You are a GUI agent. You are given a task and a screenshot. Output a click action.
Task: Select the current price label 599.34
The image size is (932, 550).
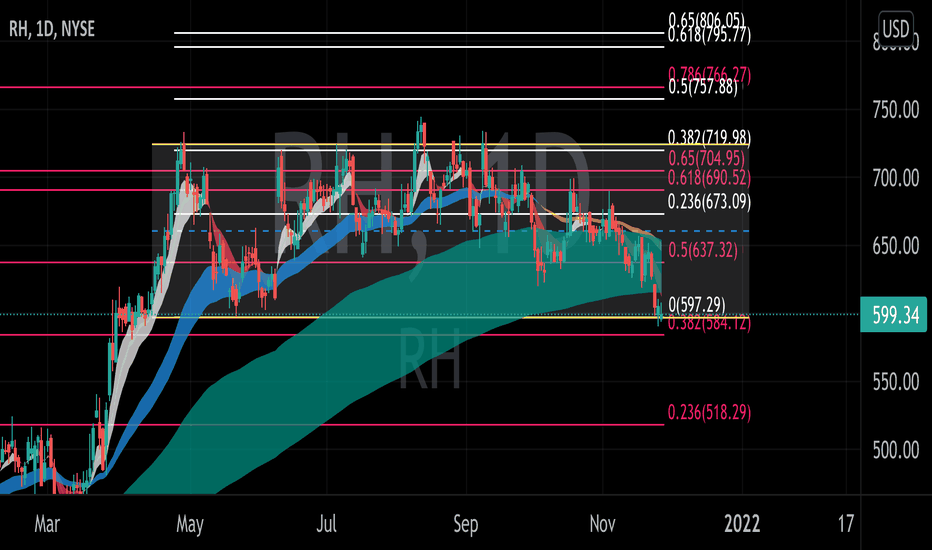(x=893, y=314)
